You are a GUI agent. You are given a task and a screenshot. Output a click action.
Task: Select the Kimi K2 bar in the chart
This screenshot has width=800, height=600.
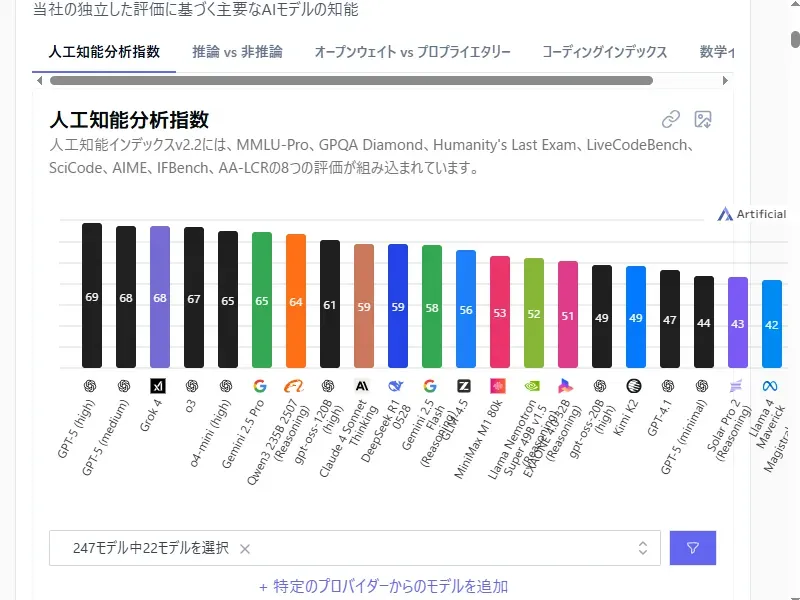point(635,320)
